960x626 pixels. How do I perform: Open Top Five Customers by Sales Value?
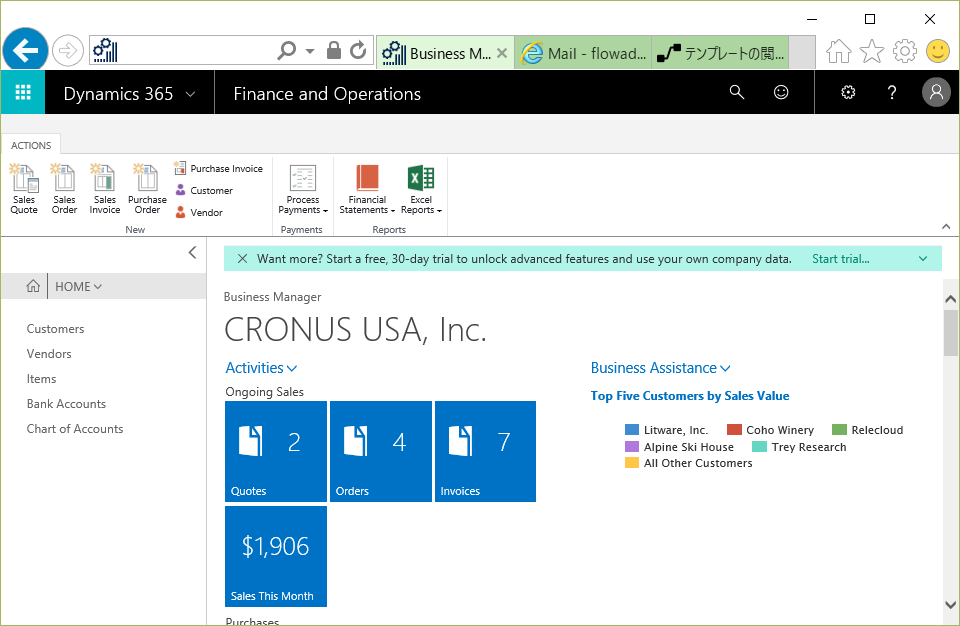click(x=689, y=396)
